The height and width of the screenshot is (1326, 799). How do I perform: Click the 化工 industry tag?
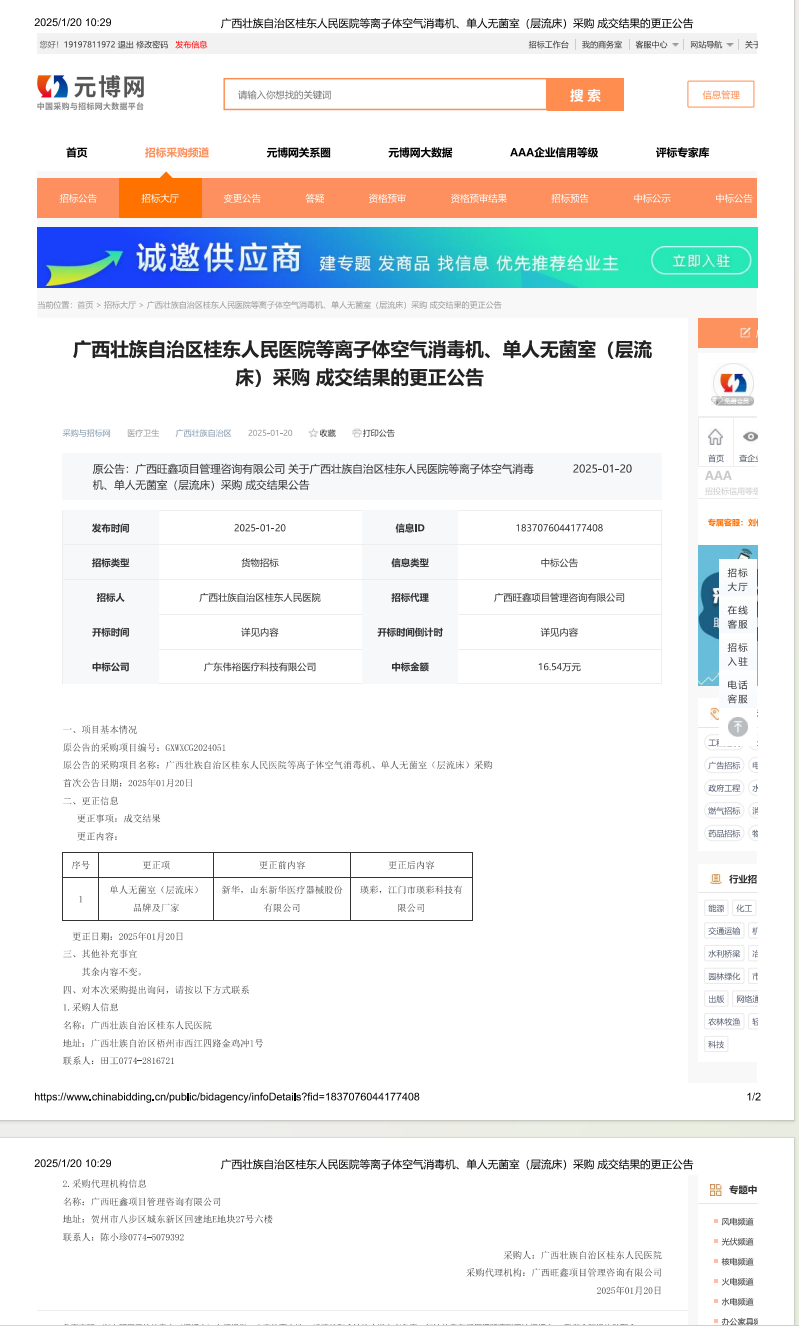744,908
